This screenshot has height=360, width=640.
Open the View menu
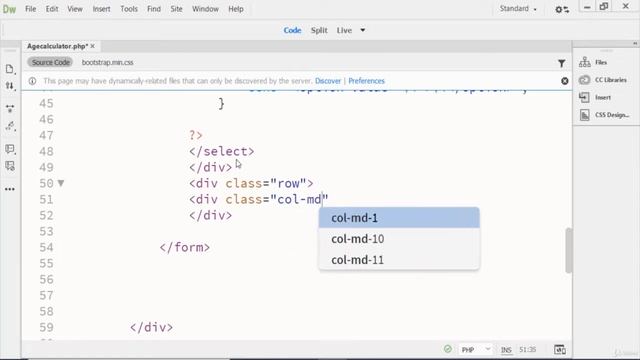point(75,9)
